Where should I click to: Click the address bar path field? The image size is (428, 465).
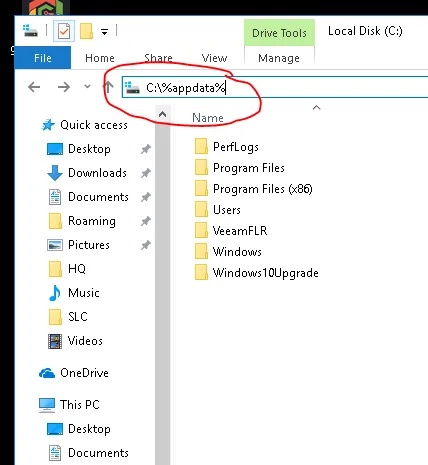[275, 87]
